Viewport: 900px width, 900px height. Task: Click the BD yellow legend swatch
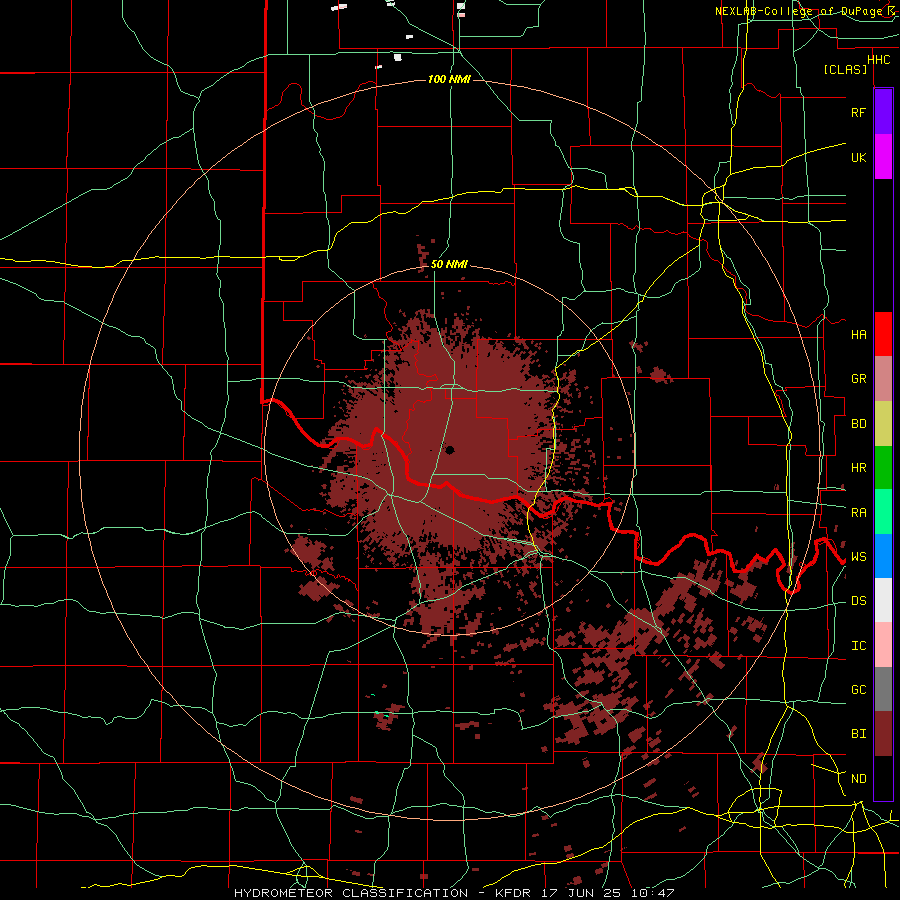pyautogui.click(x=883, y=424)
